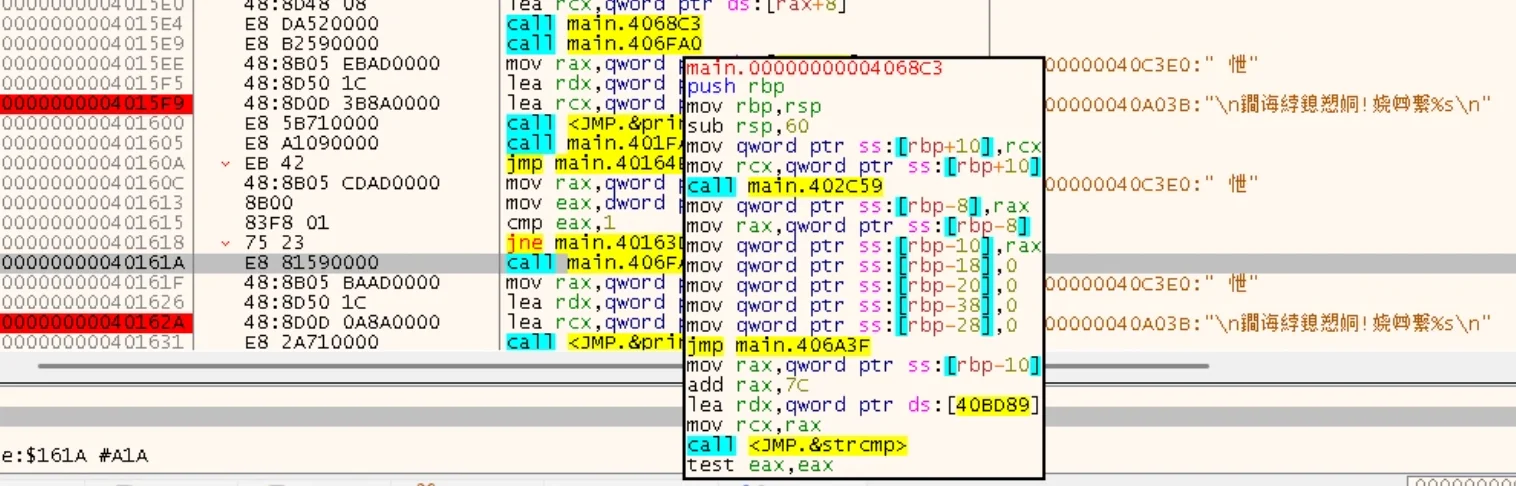
Task: Click opcode bytes E8 5B710000
Action: click(x=312, y=123)
